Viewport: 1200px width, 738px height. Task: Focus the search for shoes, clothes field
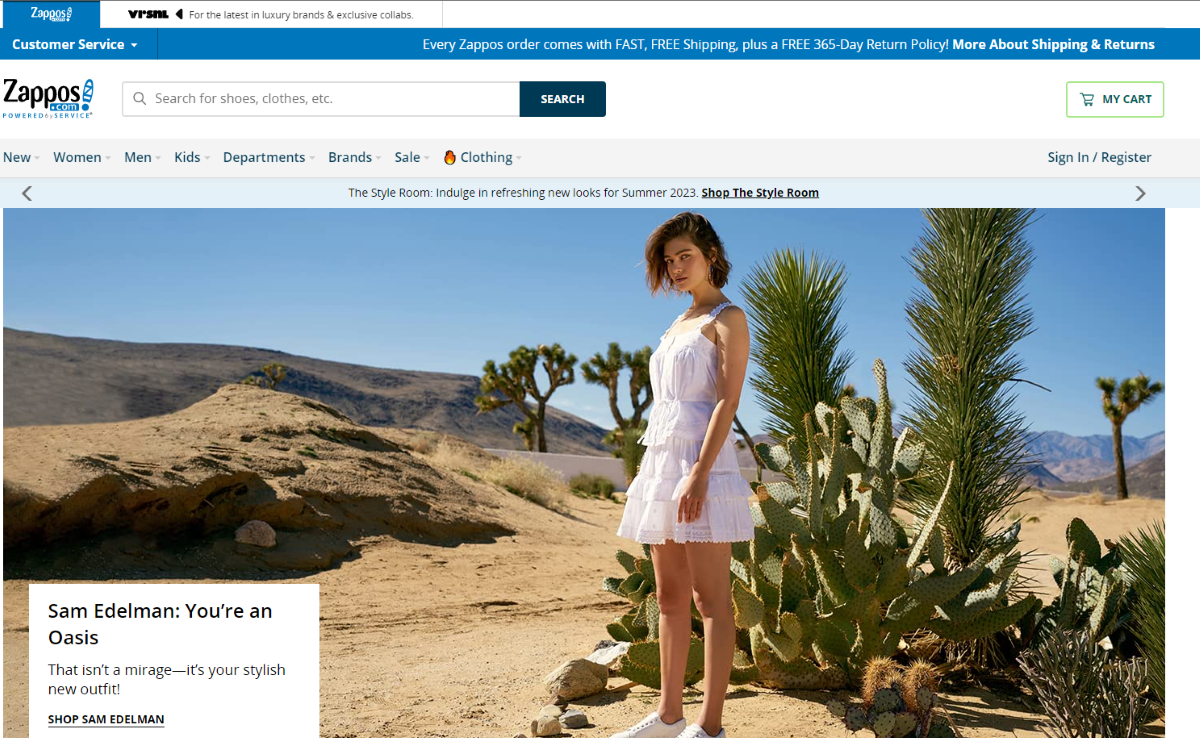pyautogui.click(x=321, y=99)
